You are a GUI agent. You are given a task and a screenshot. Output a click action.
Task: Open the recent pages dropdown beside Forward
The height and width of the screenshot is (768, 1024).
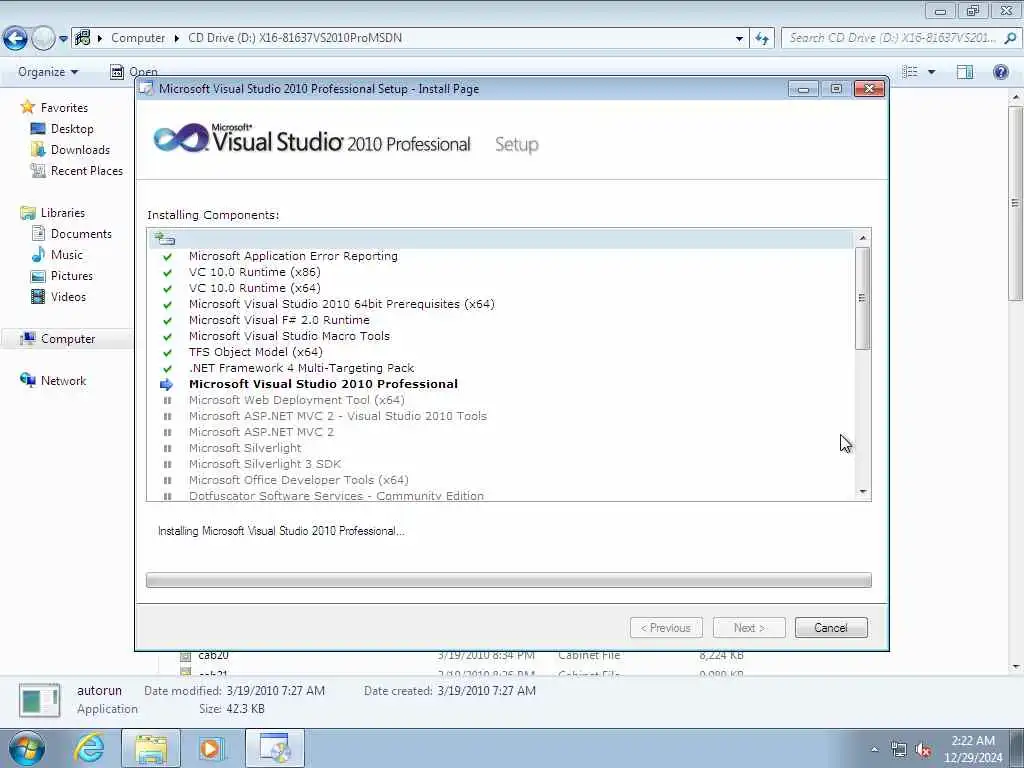pyautogui.click(x=63, y=39)
